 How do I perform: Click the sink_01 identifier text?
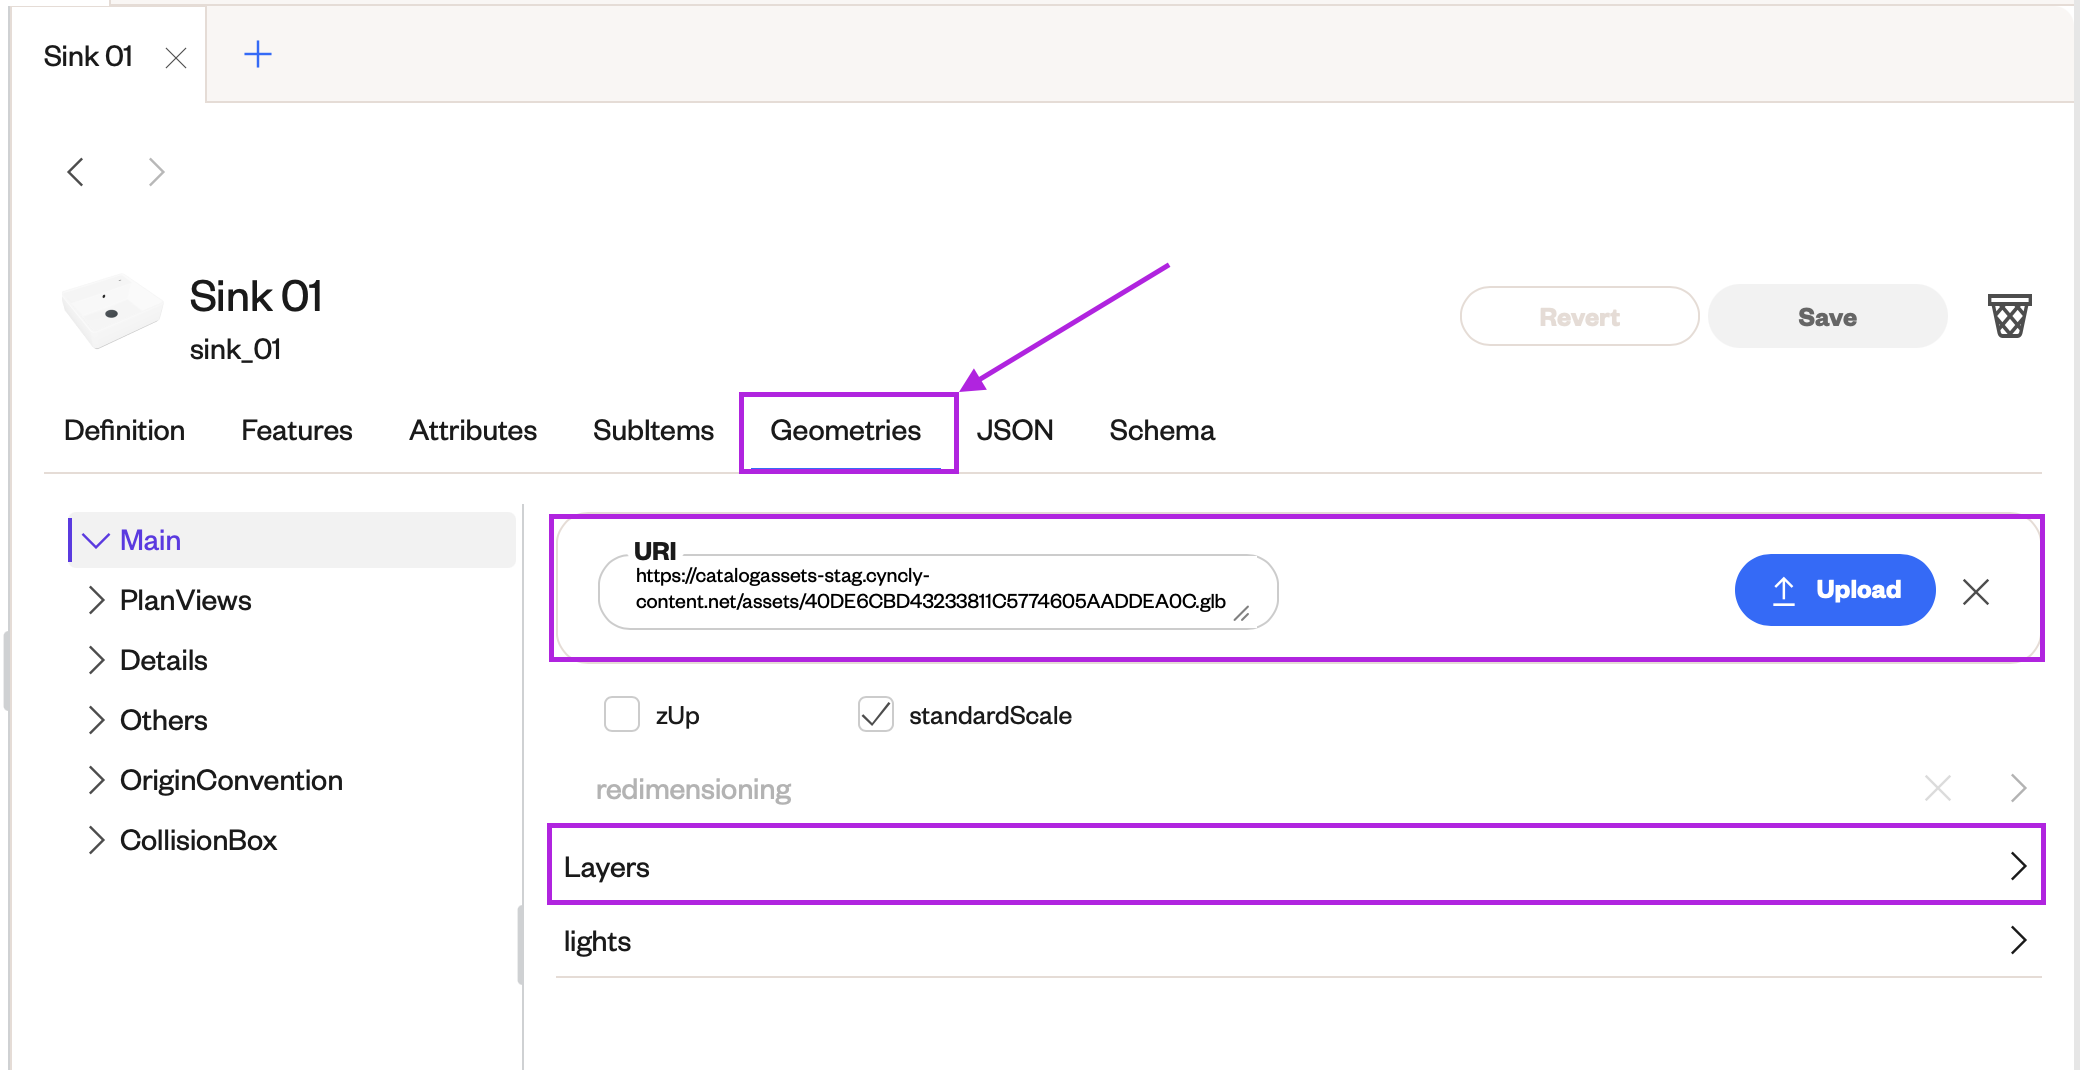coord(236,349)
